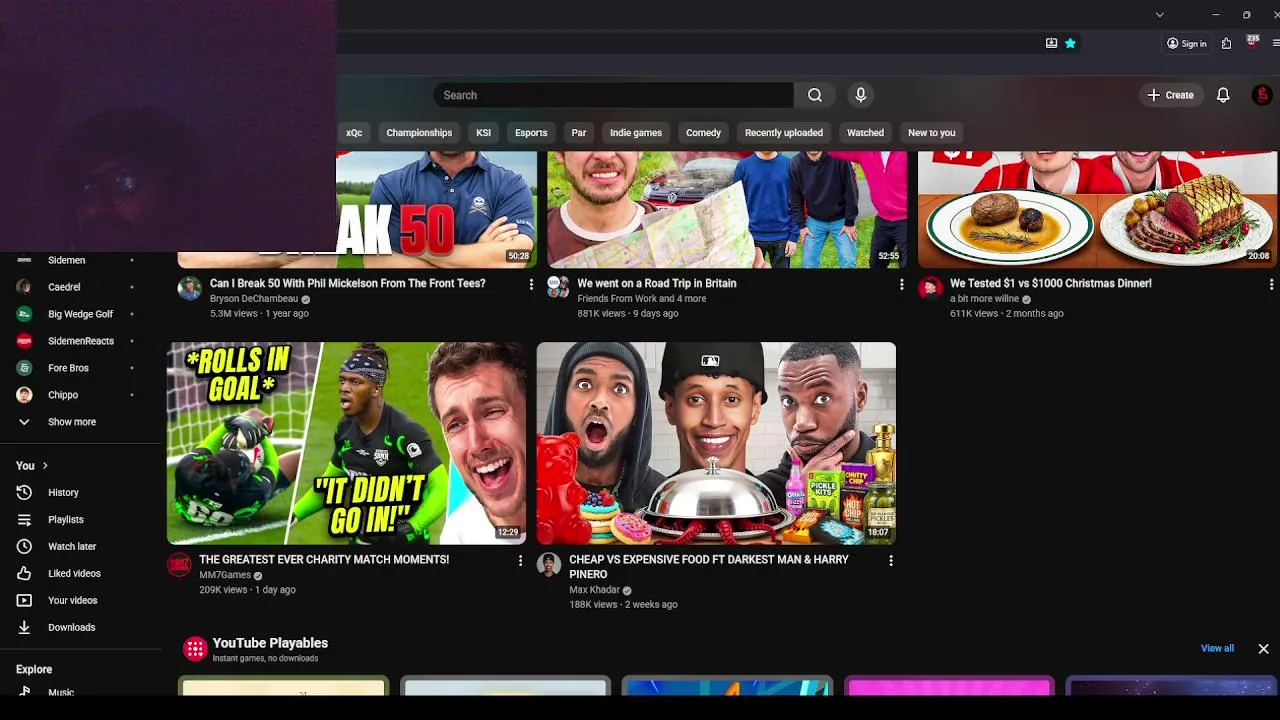Play the Greatest Ever Charity Match thumbnail
1280x720 pixels.
346,443
